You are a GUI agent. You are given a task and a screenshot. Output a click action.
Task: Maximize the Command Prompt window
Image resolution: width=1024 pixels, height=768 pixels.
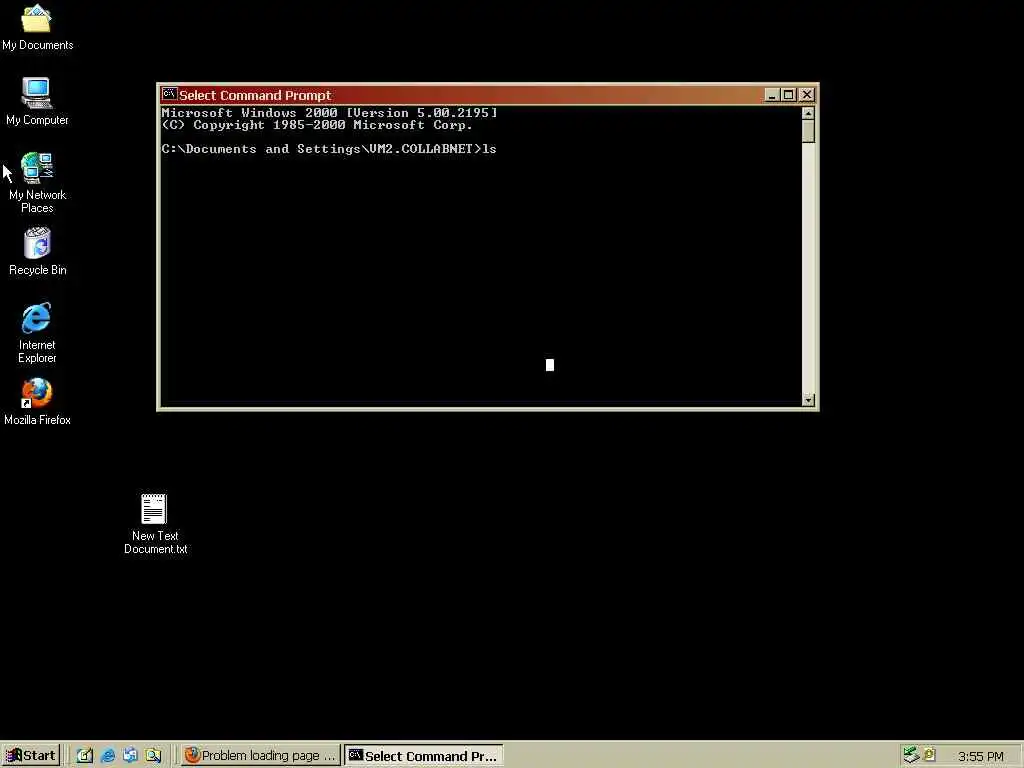point(788,95)
